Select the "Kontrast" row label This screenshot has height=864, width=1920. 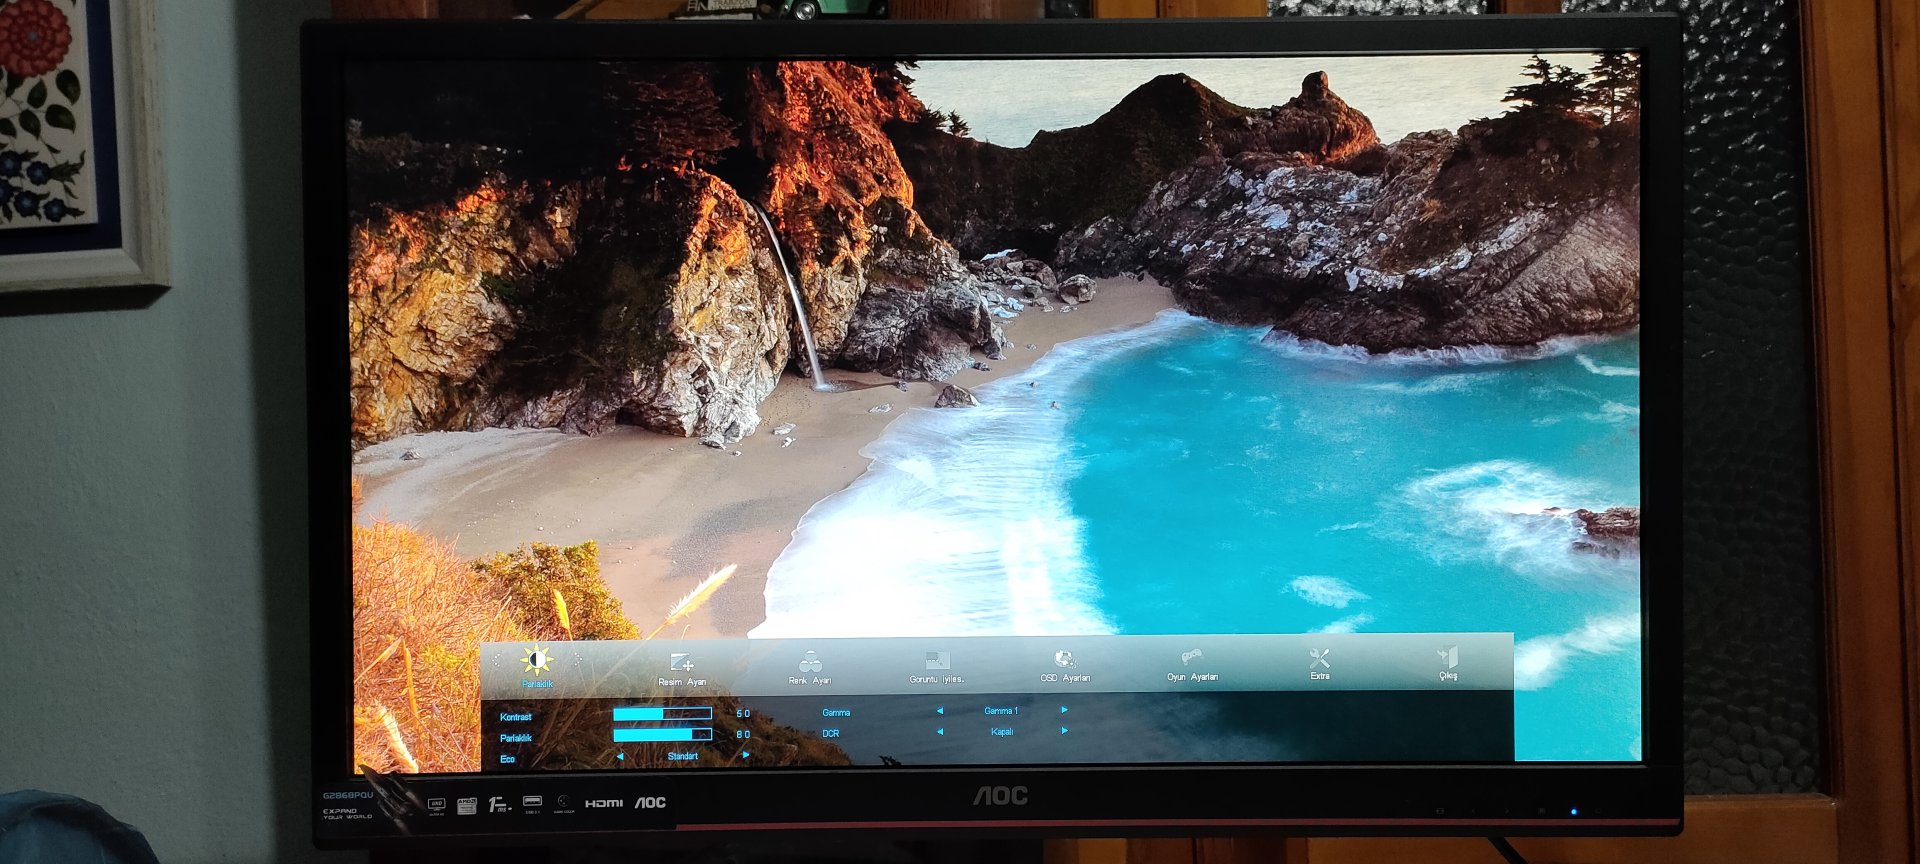(516, 717)
